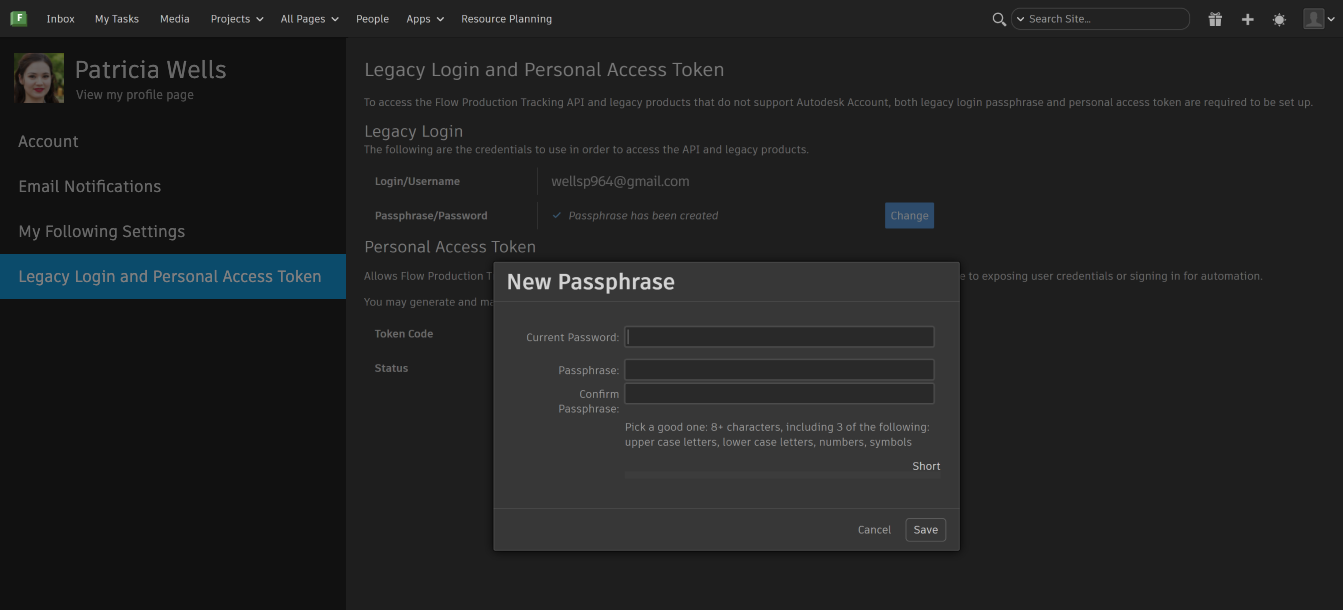Click into the Passphrase field
1343x610 pixels.
point(779,370)
